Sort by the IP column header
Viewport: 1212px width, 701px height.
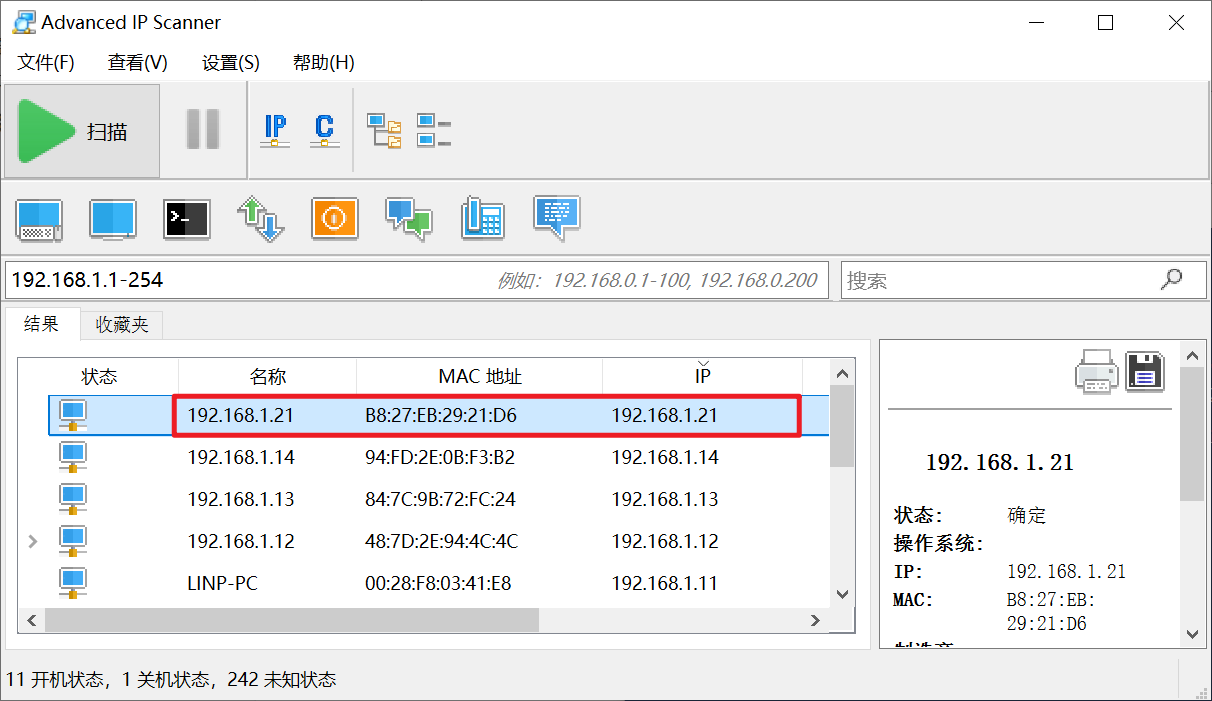[703, 376]
